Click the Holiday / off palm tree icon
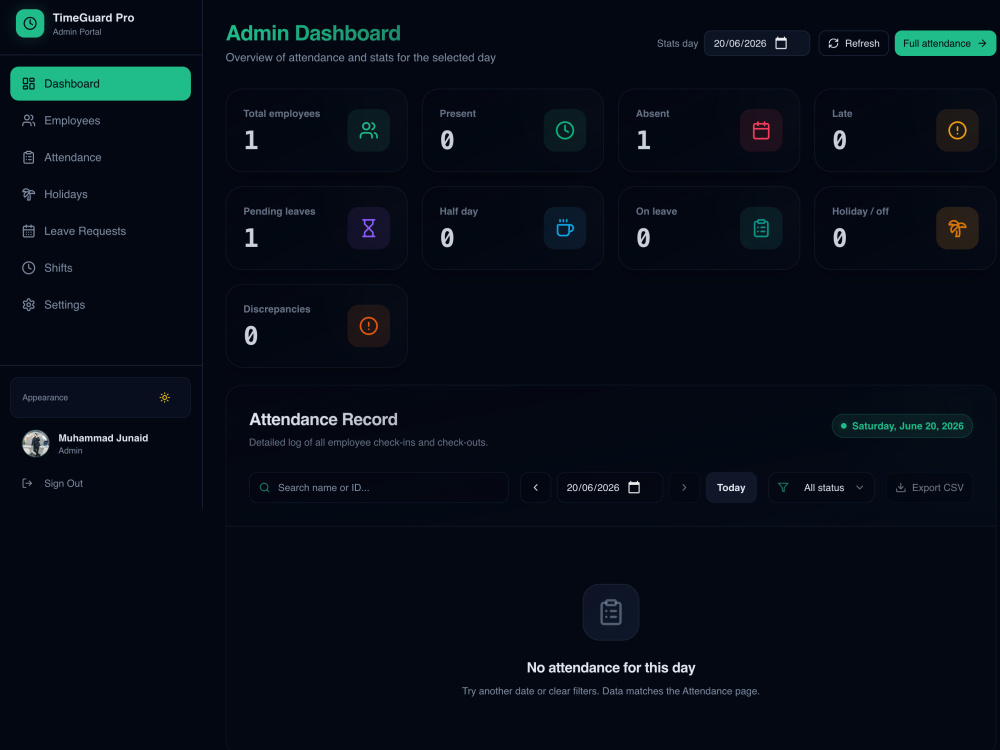The width and height of the screenshot is (1000, 750). coord(957,228)
